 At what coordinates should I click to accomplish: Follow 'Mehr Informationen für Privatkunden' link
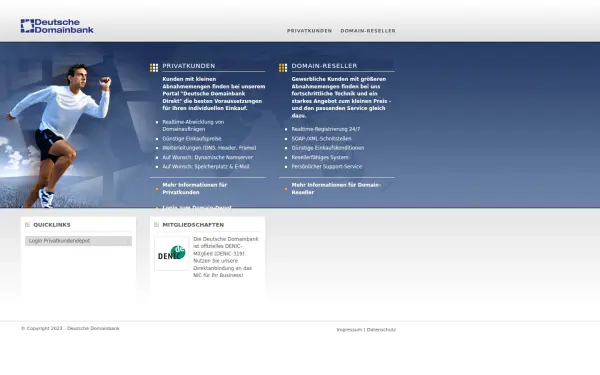[x=194, y=189]
